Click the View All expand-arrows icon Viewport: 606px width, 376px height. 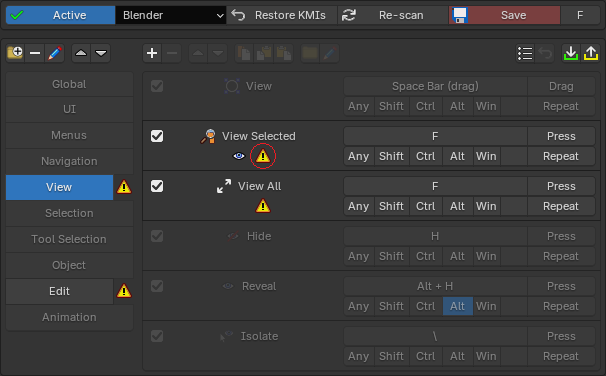[x=224, y=186]
